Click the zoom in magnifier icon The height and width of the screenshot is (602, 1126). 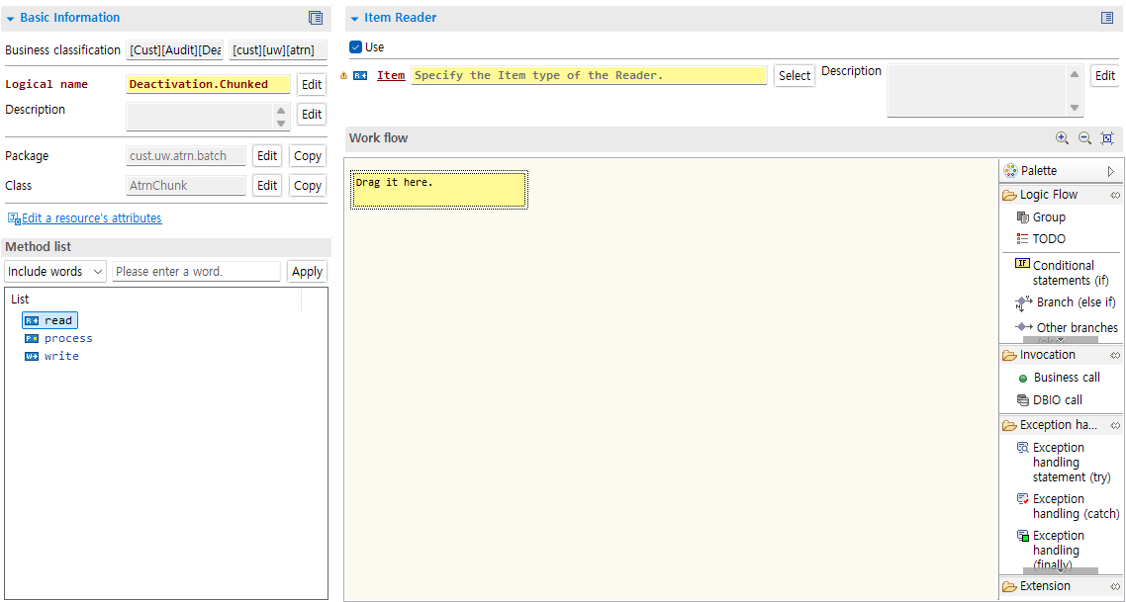click(1062, 138)
